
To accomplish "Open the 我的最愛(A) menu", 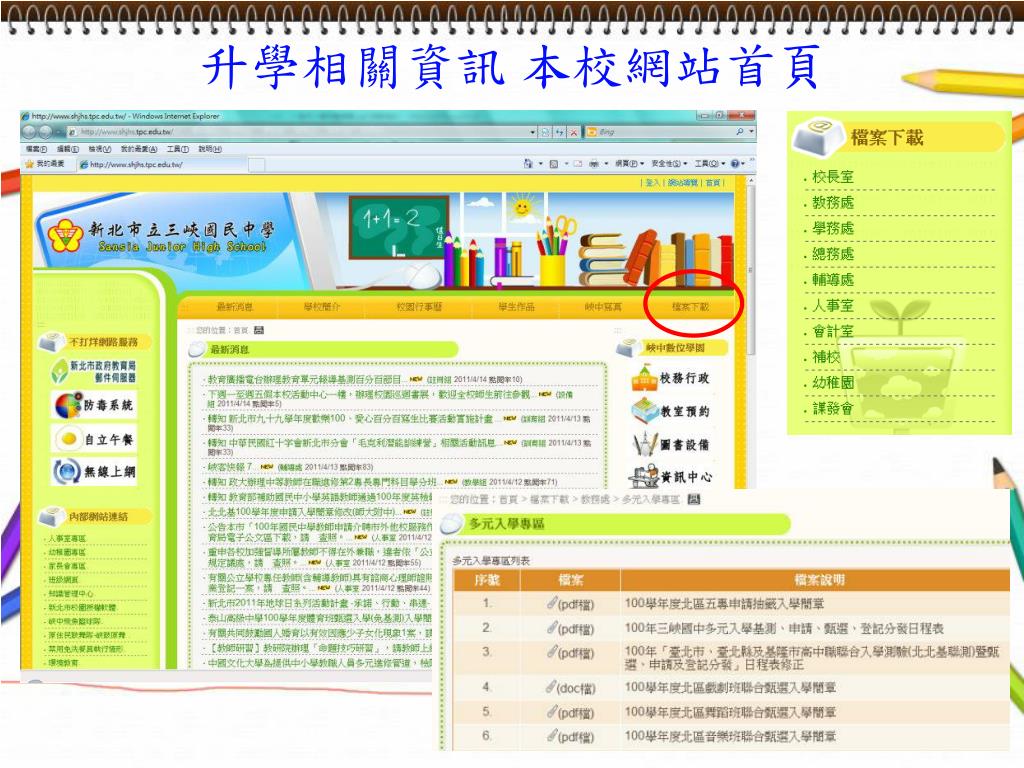I will pyautogui.click(x=138, y=149).
